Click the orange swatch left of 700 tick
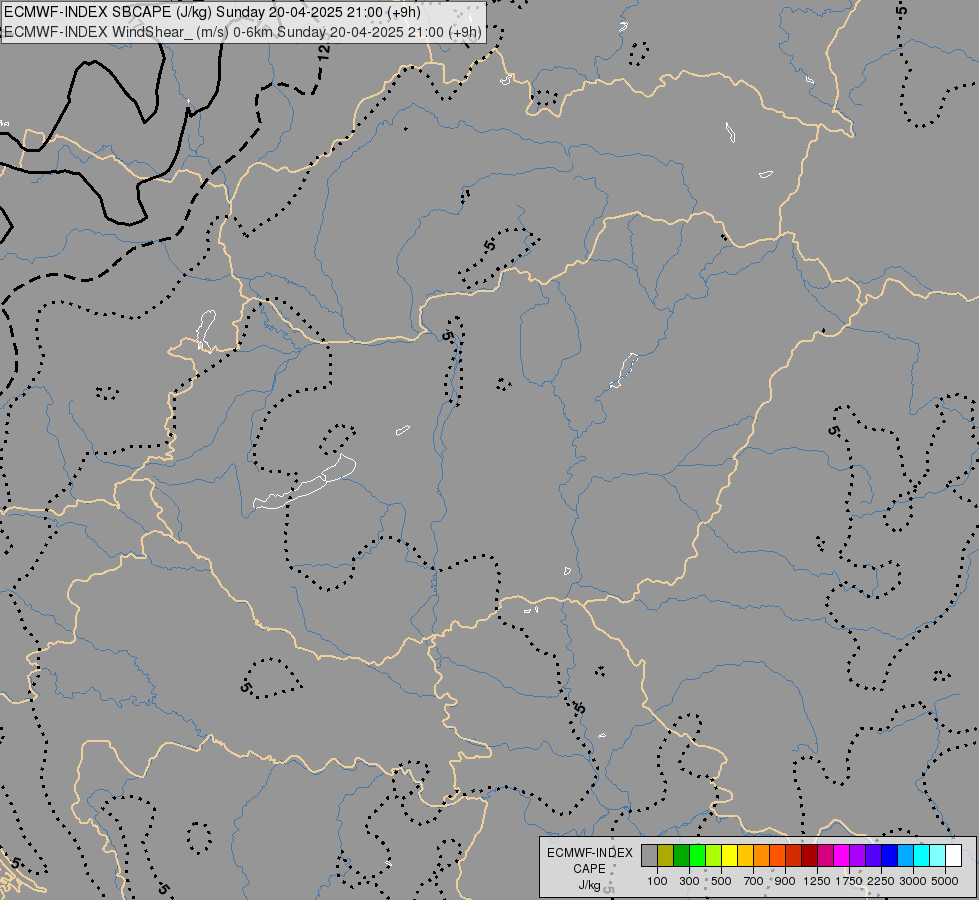This screenshot has height=900, width=979. (x=762, y=855)
